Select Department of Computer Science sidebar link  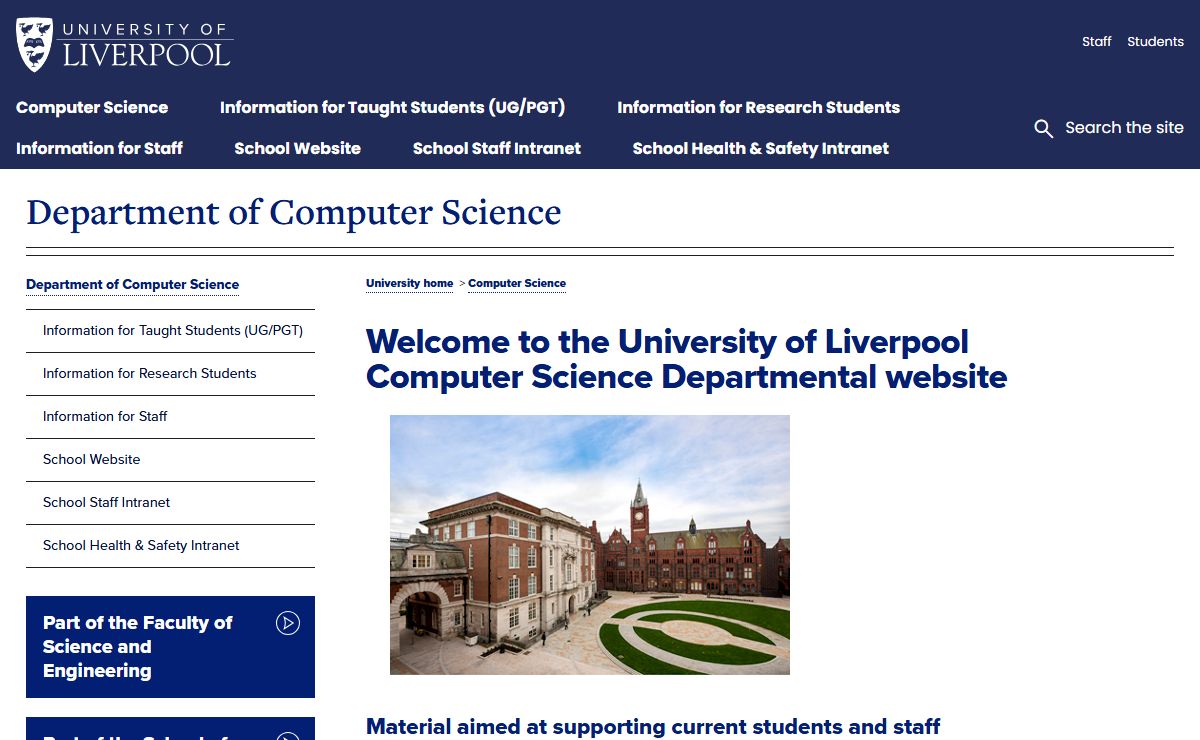click(132, 285)
